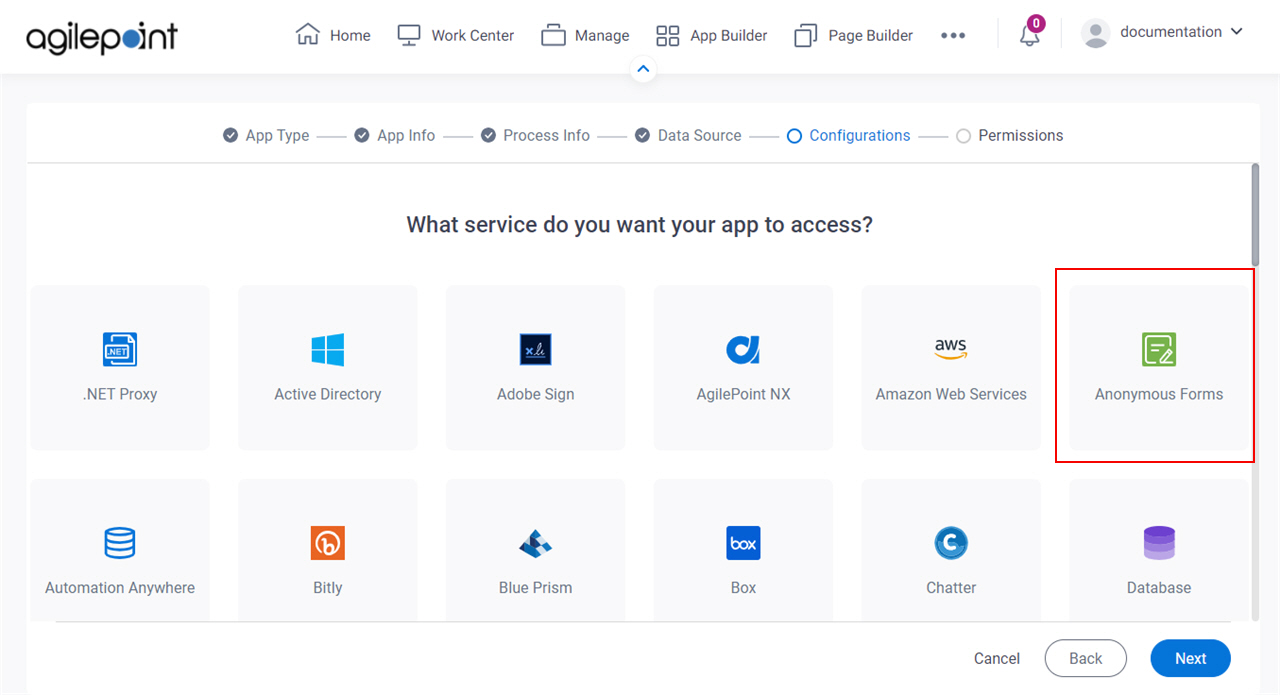1280x695 pixels.
Task: Open App Builder menu
Action: 711,35
